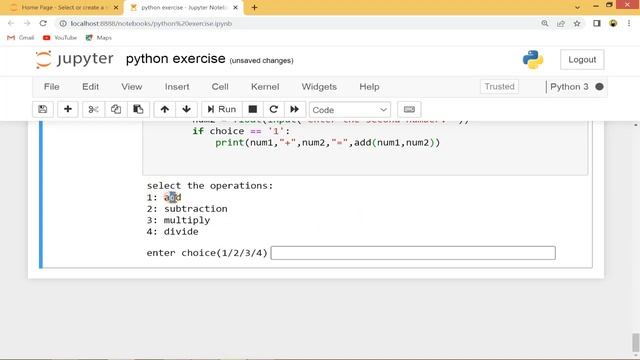Open the Widgets menu
The height and width of the screenshot is (360, 640).
point(319,87)
